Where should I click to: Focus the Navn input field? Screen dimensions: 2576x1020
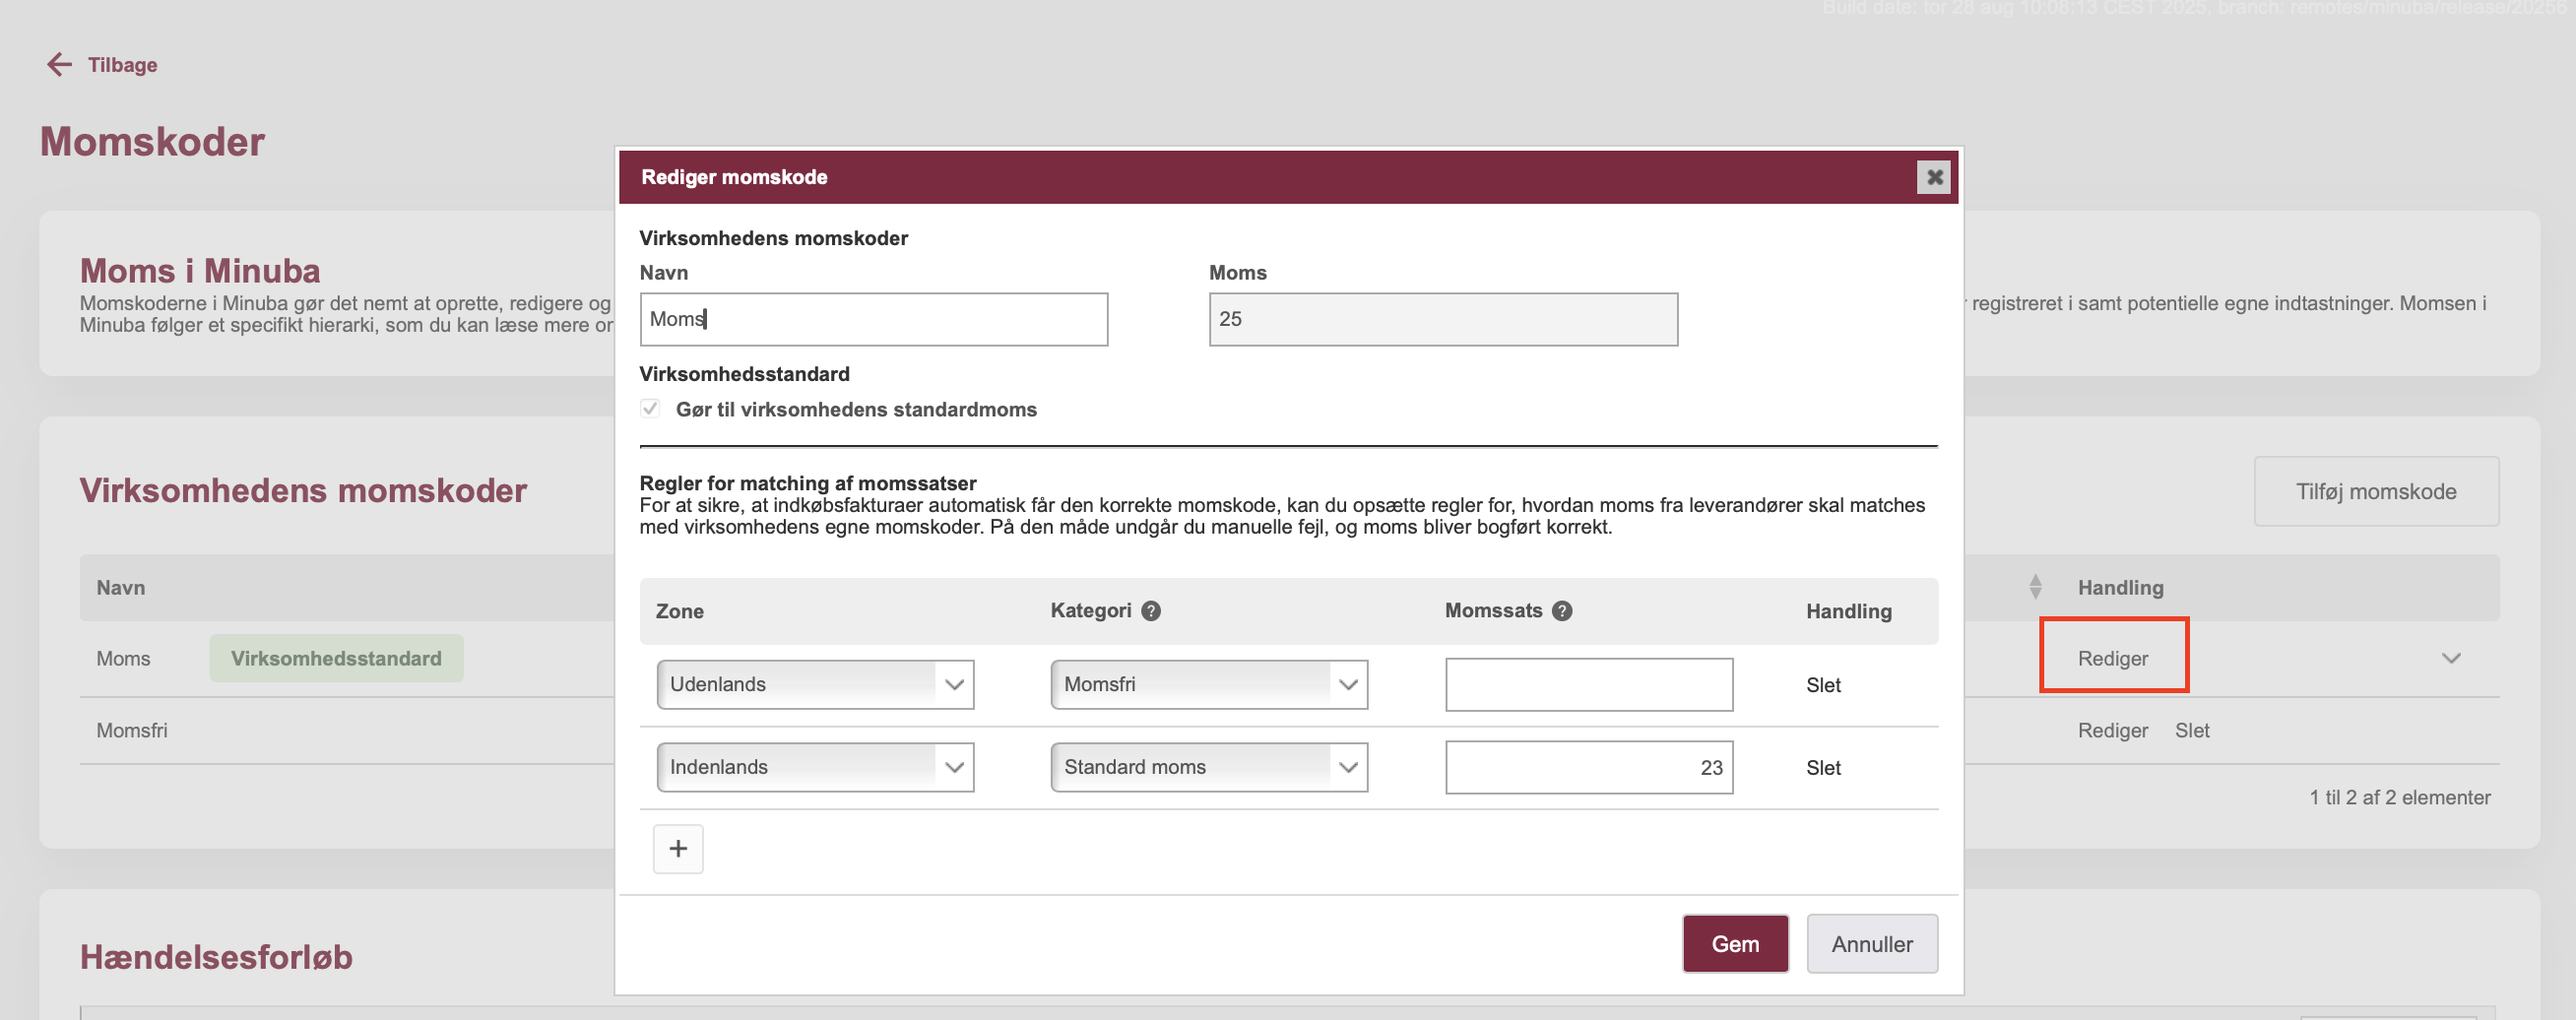874,319
